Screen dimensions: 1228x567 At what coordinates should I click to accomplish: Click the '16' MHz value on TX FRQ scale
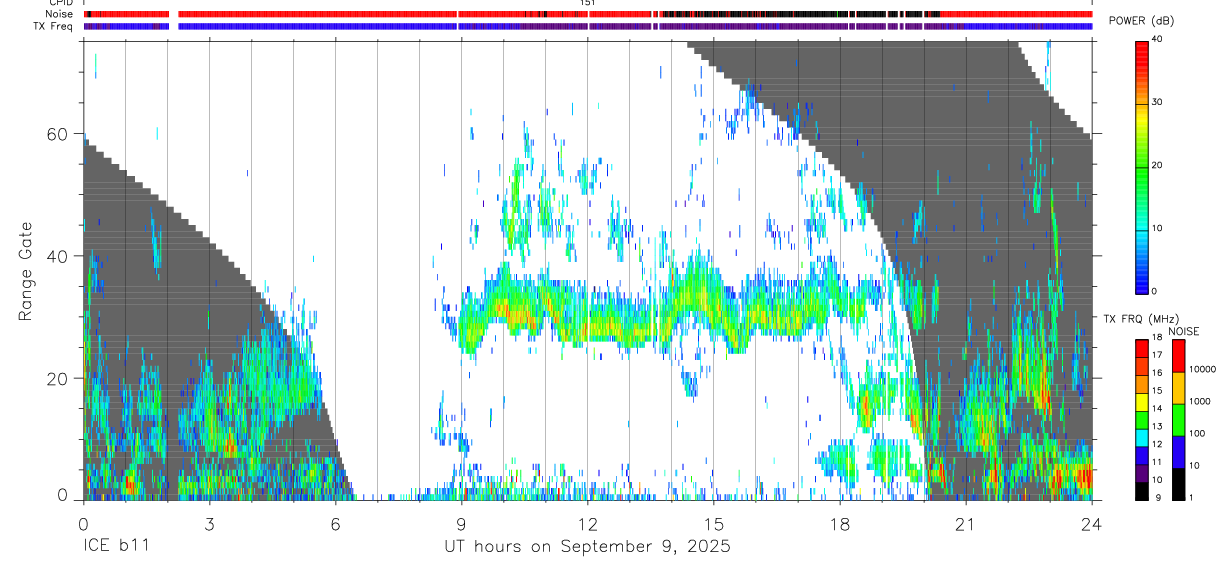1159,372
